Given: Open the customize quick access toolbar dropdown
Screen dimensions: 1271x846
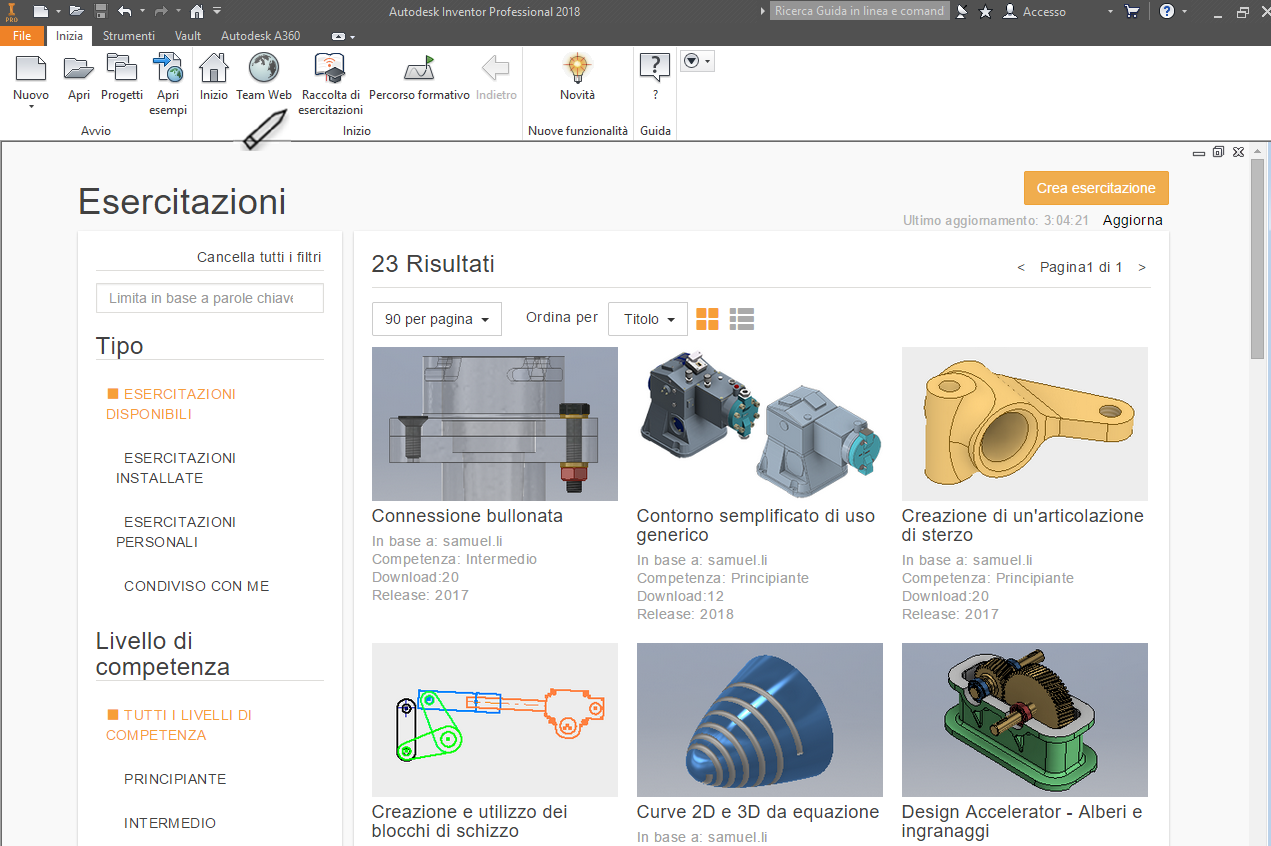Looking at the screenshot, I should 217,11.
